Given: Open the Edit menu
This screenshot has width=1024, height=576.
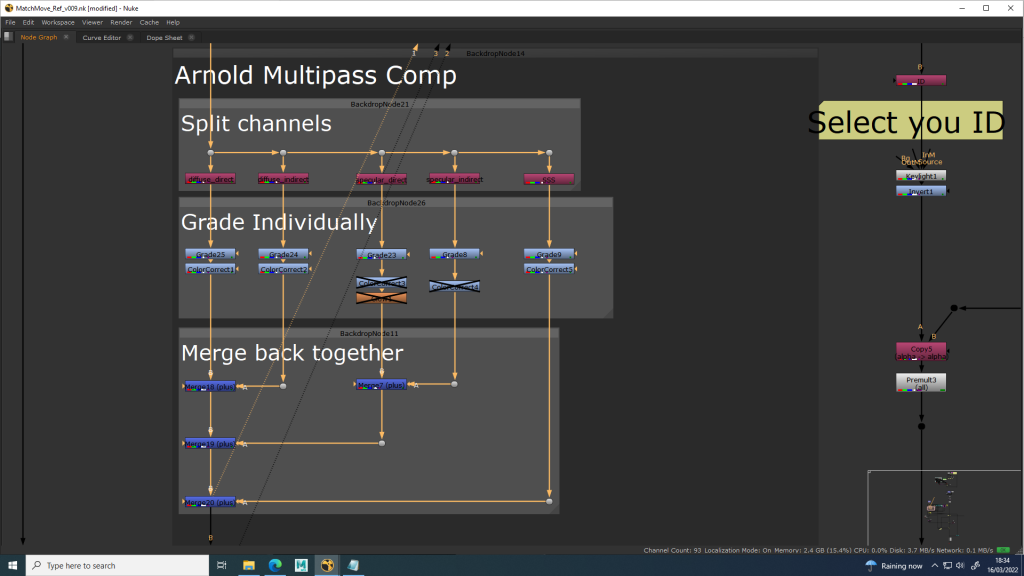Looking at the screenshot, I should point(28,22).
